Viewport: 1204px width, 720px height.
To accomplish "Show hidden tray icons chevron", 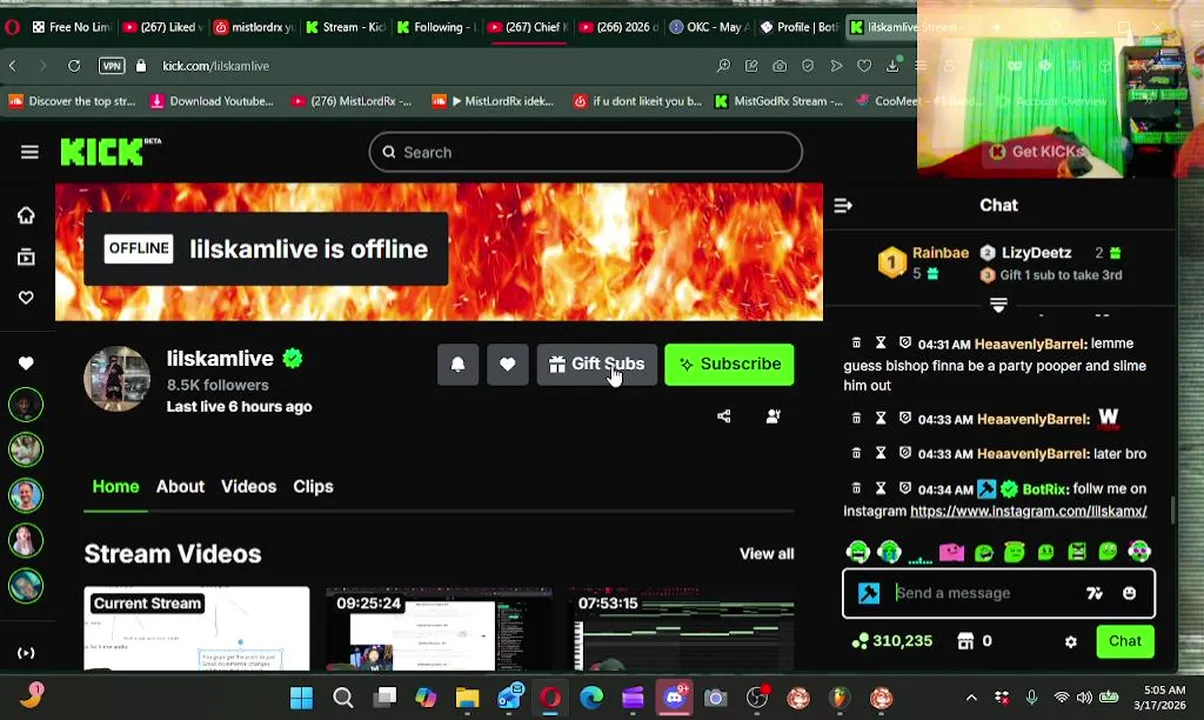I will point(970,698).
